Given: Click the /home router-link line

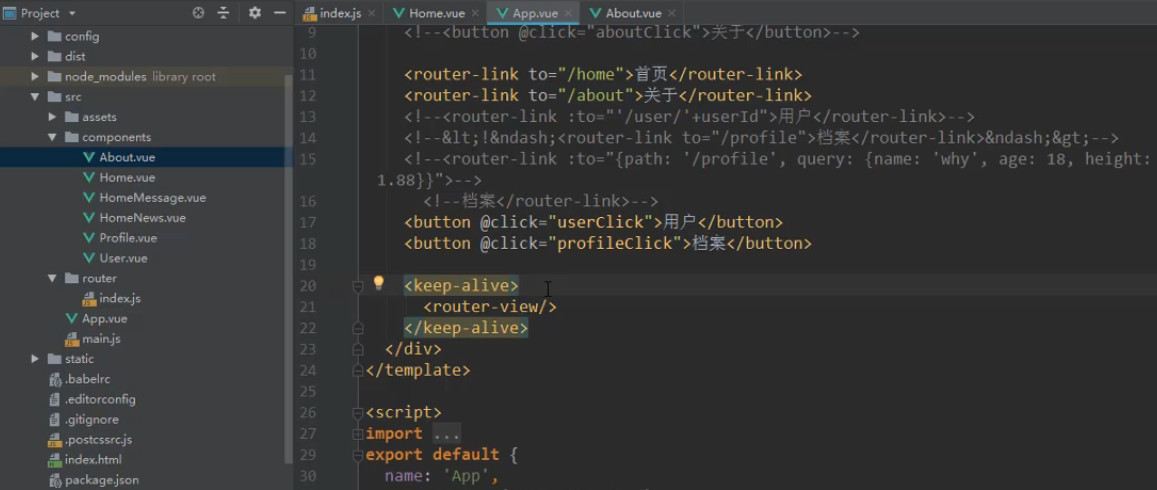Looking at the screenshot, I should (x=603, y=75).
